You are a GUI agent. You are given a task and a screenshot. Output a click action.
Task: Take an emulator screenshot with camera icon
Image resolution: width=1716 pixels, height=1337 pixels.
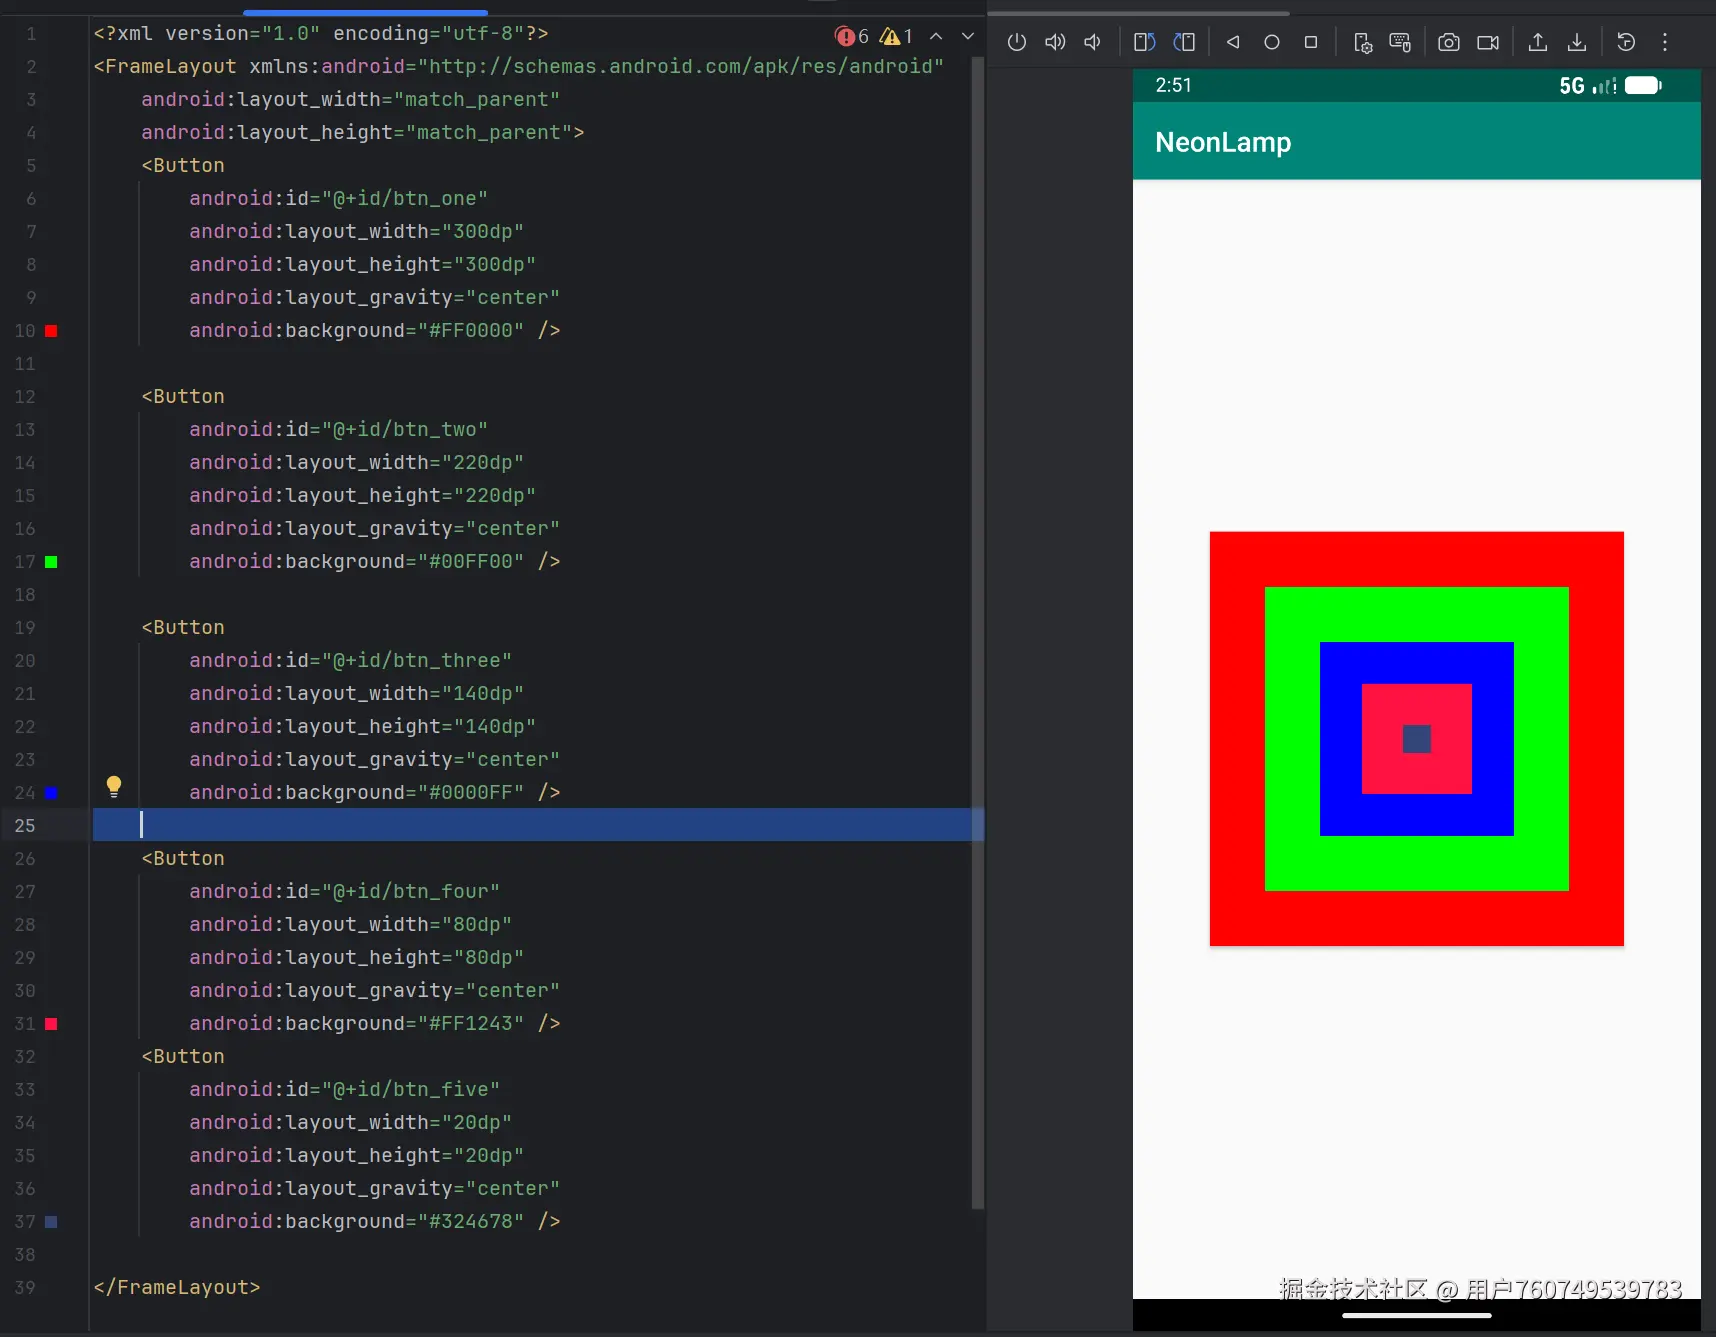(x=1448, y=42)
